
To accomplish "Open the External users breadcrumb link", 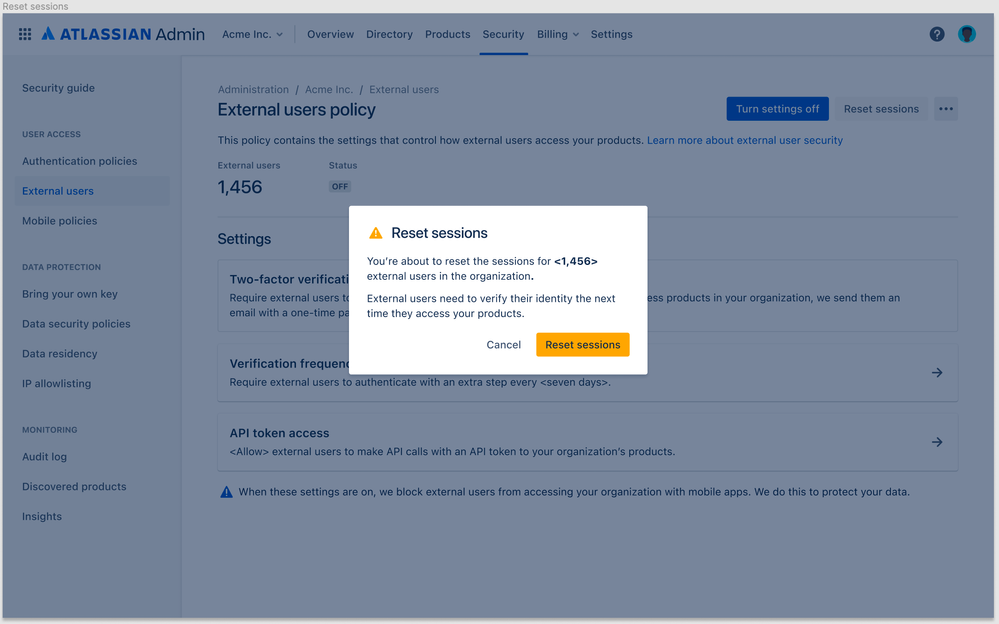I will pyautogui.click(x=404, y=90).
